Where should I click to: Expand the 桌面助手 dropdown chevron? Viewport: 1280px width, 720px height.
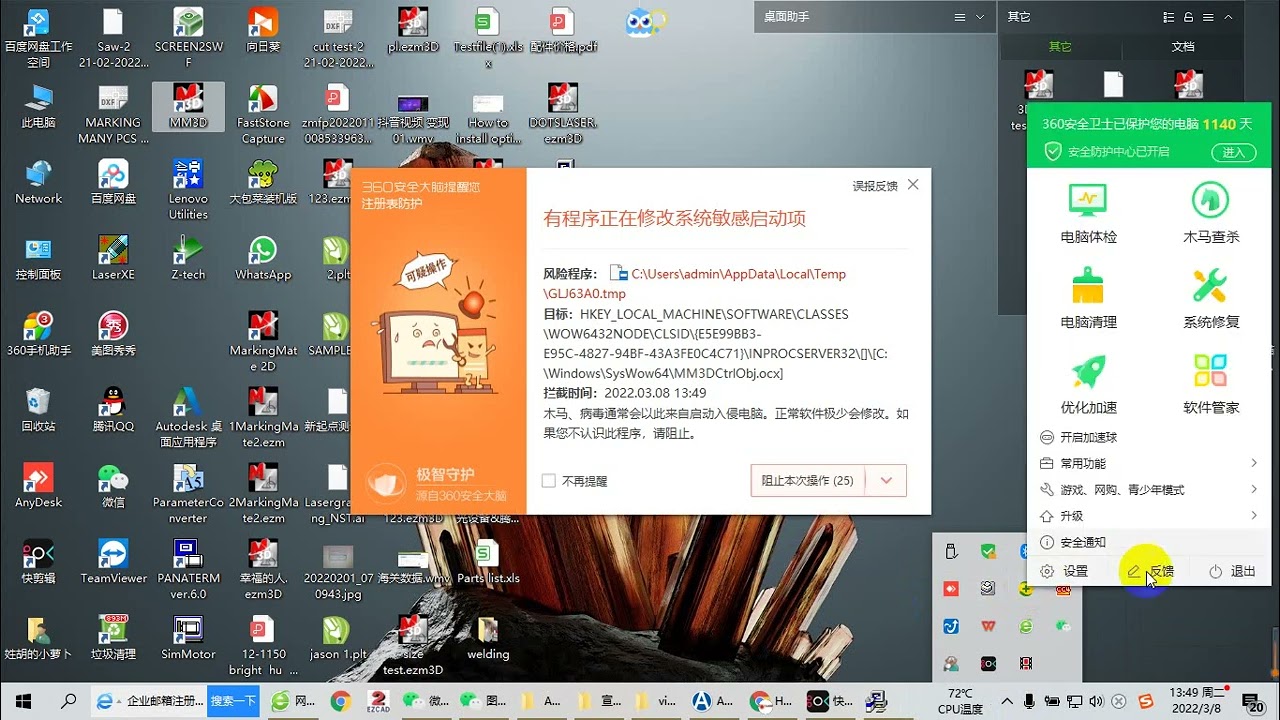[980, 17]
